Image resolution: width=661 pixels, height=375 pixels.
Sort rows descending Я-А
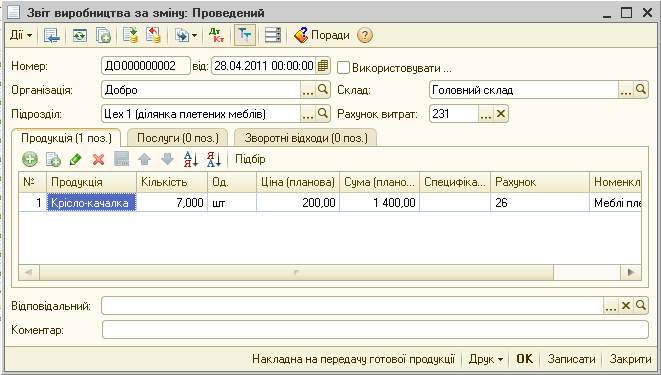point(214,159)
